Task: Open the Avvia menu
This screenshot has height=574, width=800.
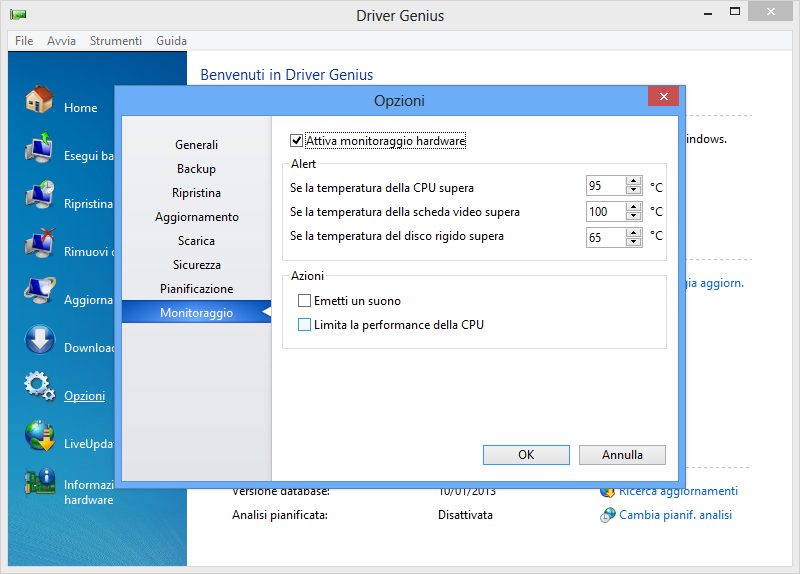Action: tap(61, 41)
